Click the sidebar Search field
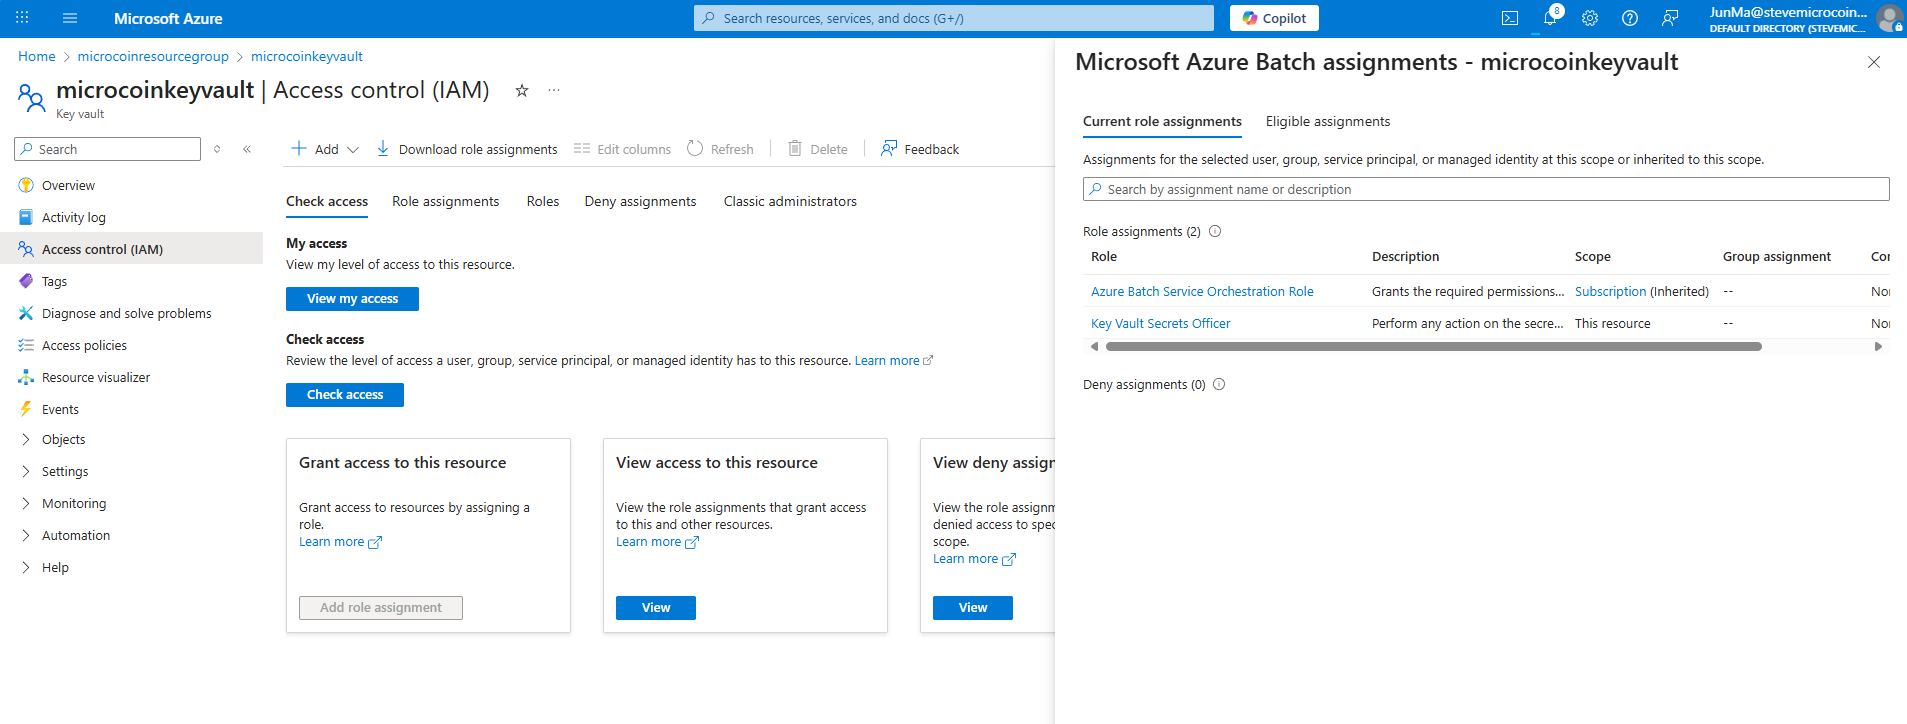This screenshot has height=724, width=1907. click(107, 149)
